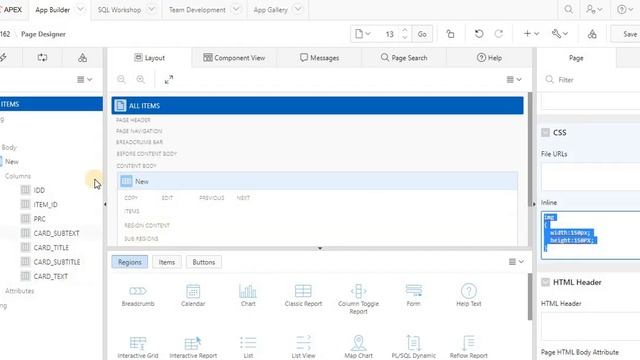Click the App Builder menu label
Viewport: 640px width, 360px height.
click(52, 9)
